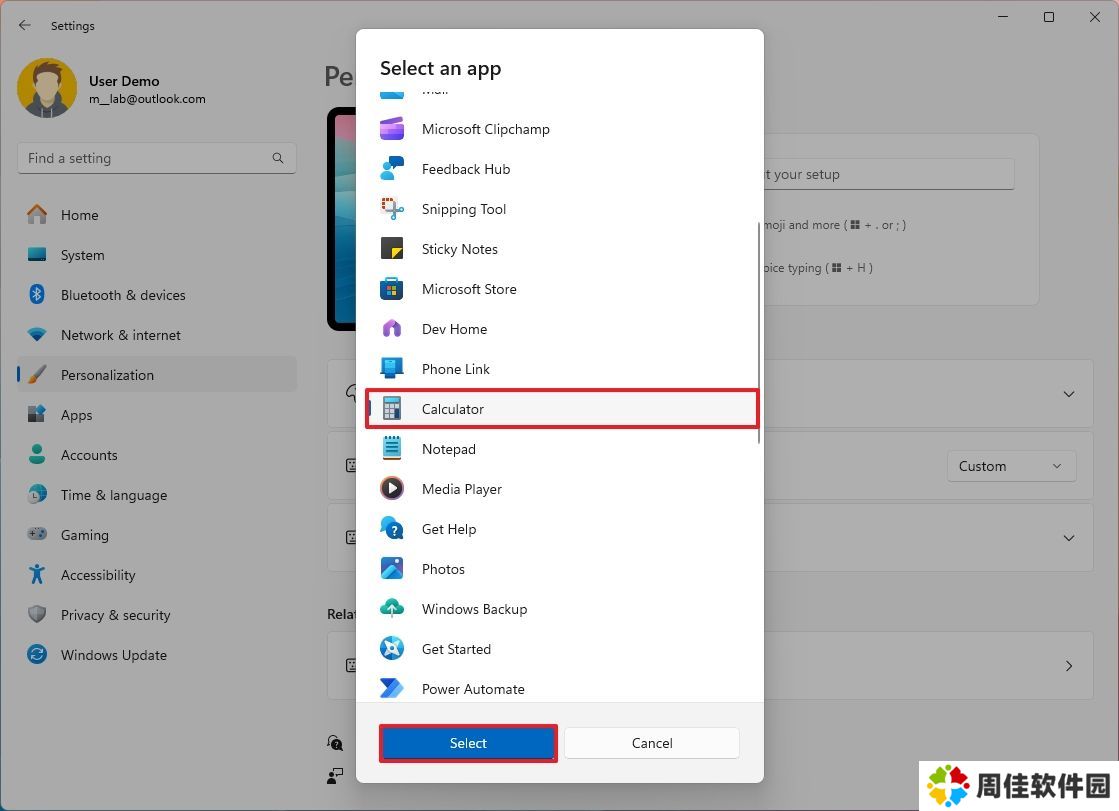Select the Phone Link icon

[392, 369]
